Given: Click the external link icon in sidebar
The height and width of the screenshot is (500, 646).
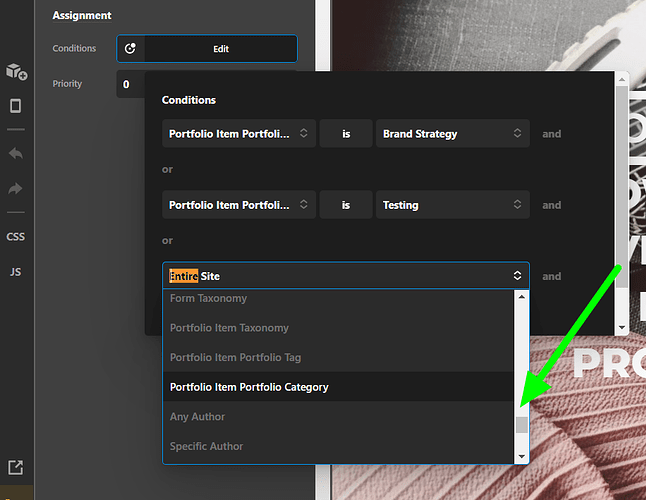Looking at the screenshot, I should (16, 467).
